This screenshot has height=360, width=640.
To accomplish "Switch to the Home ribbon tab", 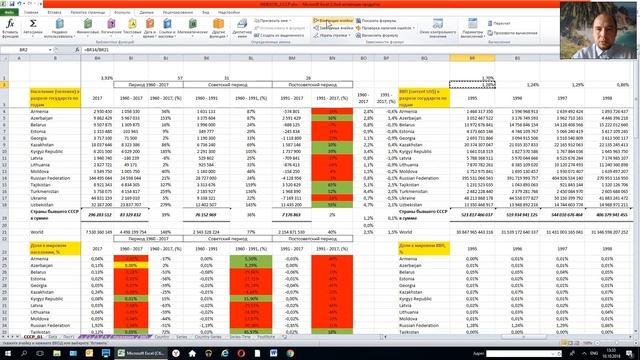I will pyautogui.click(x=31, y=12).
